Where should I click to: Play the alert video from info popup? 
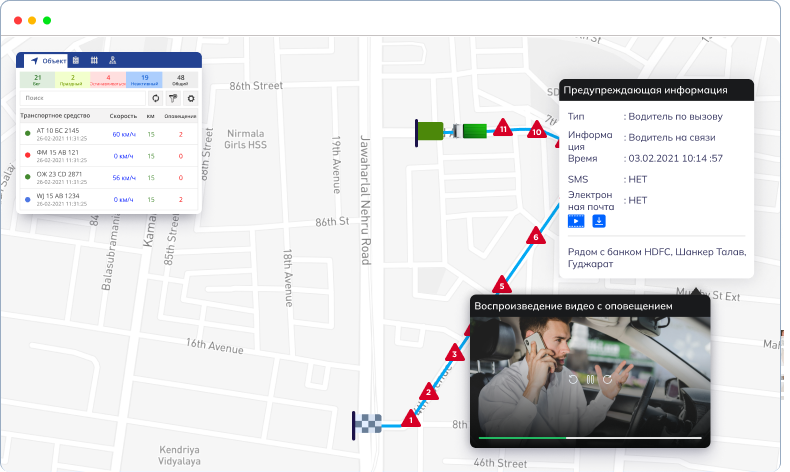(x=576, y=221)
